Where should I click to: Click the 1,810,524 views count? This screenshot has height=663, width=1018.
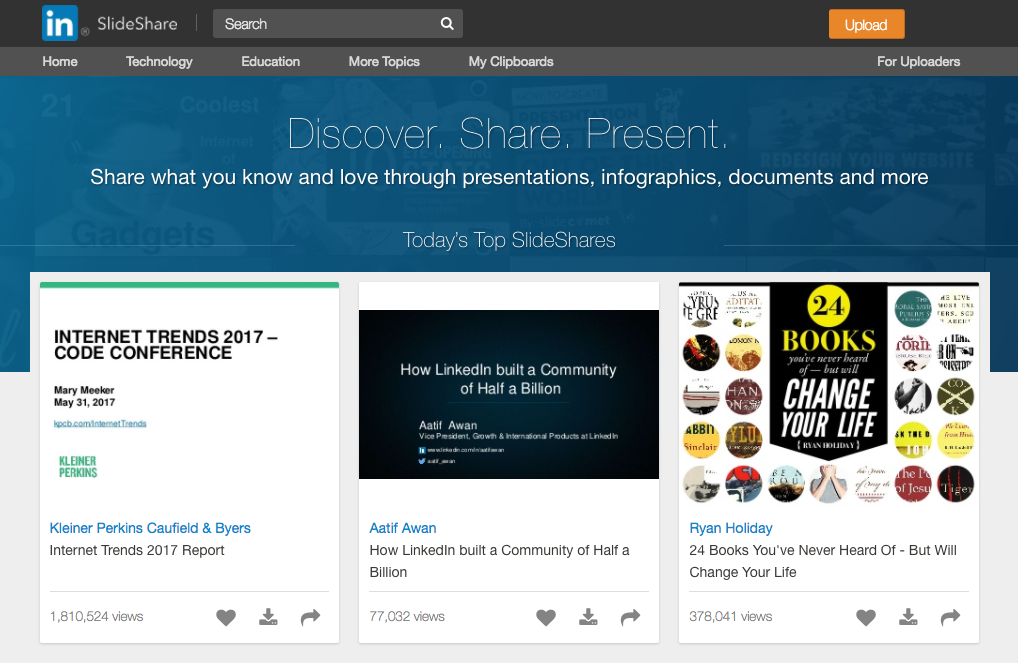tap(97, 616)
